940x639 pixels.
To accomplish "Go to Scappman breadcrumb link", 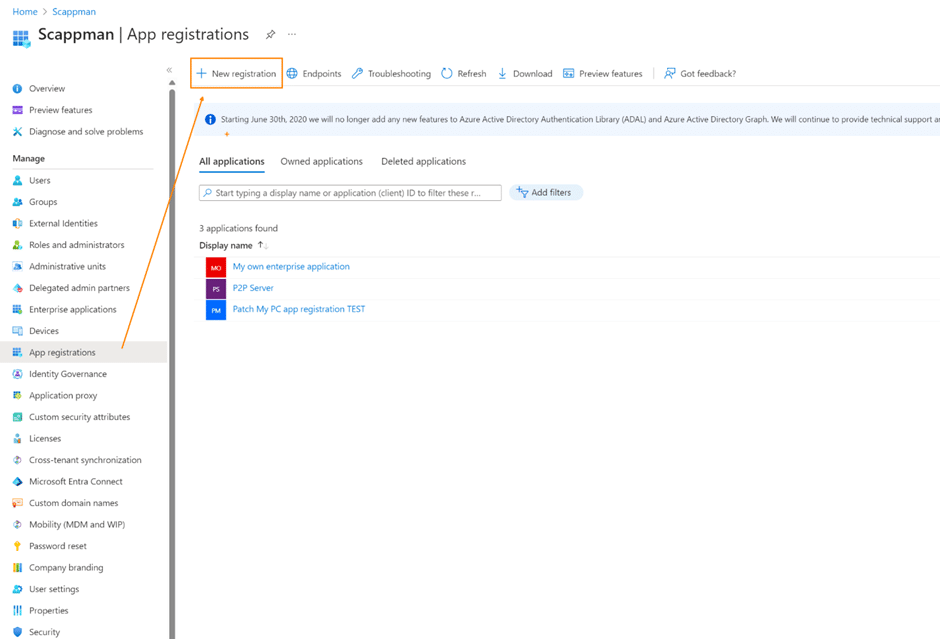I will pyautogui.click(x=74, y=11).
